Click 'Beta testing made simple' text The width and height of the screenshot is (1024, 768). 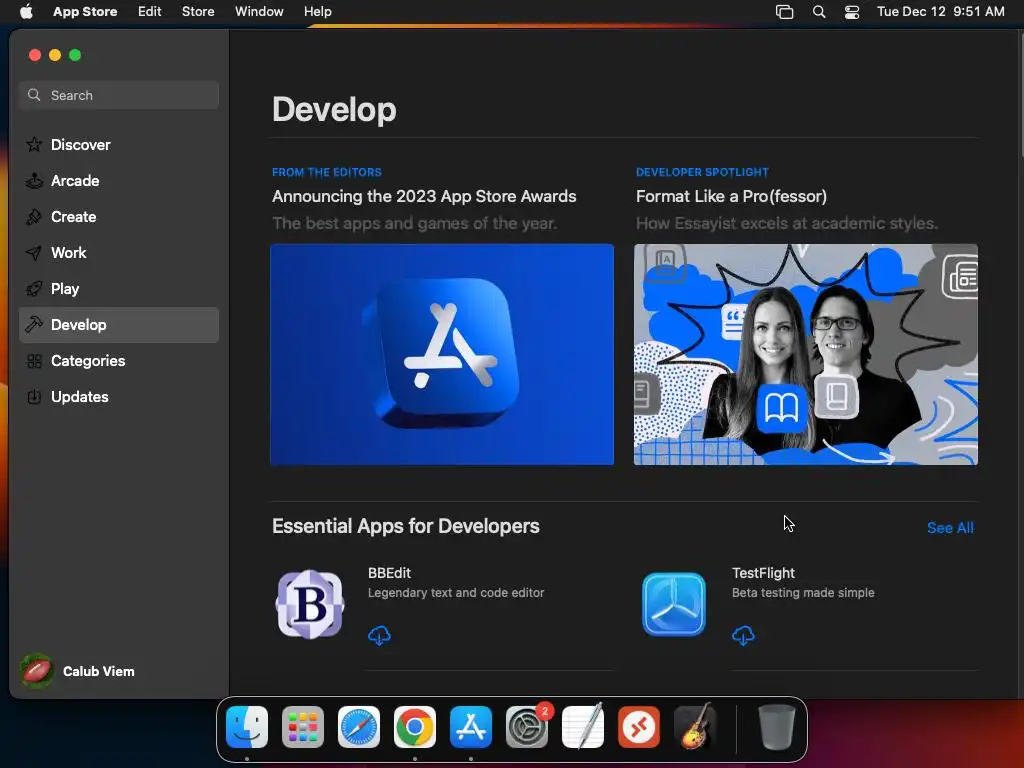(803, 593)
